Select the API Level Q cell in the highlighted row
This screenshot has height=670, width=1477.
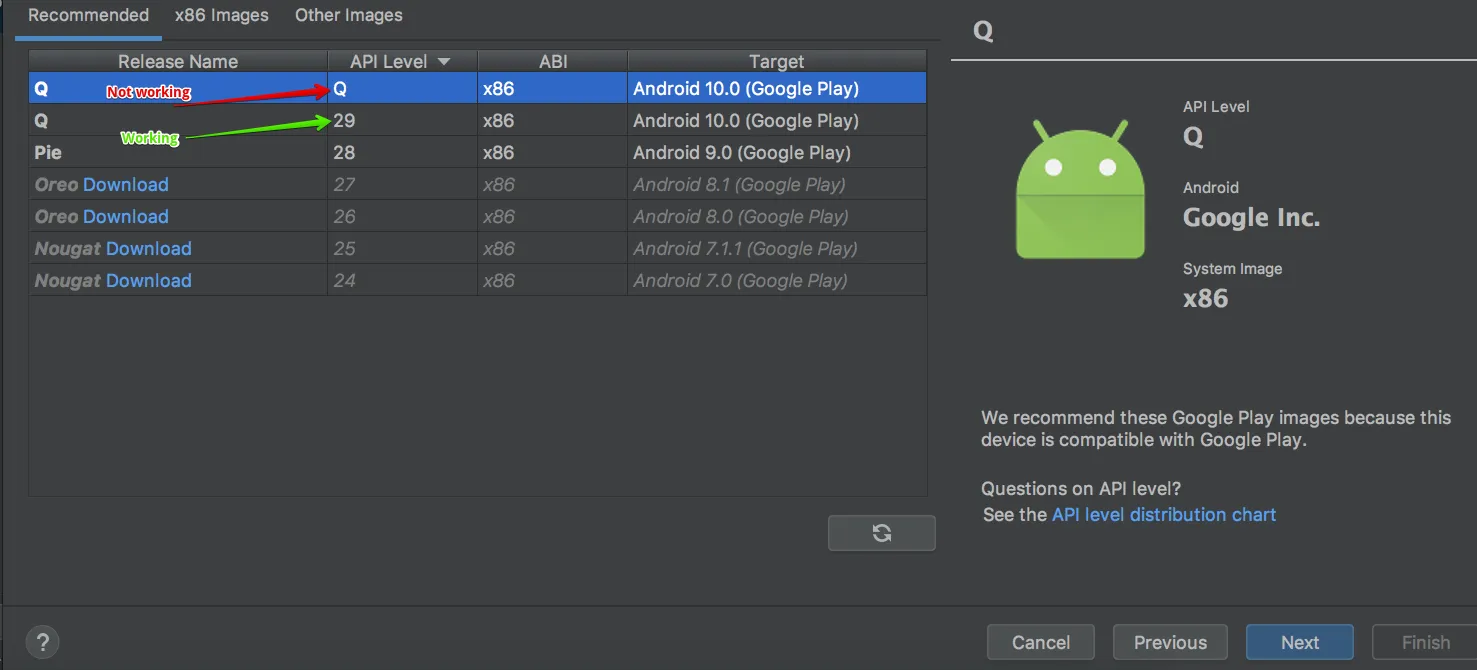403,88
